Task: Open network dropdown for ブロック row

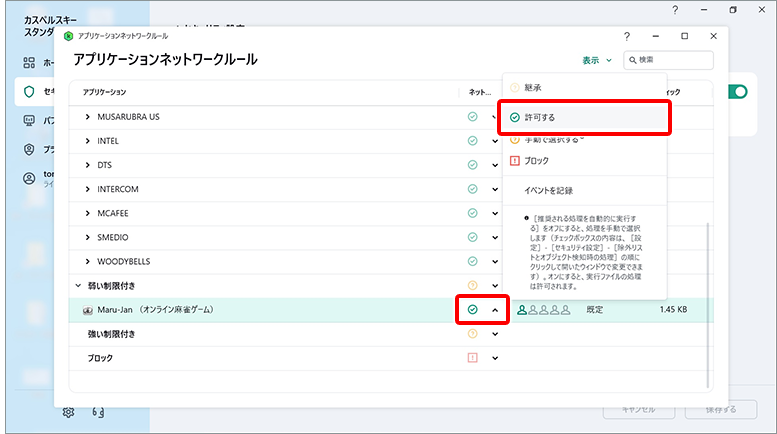Action: [x=495, y=358]
